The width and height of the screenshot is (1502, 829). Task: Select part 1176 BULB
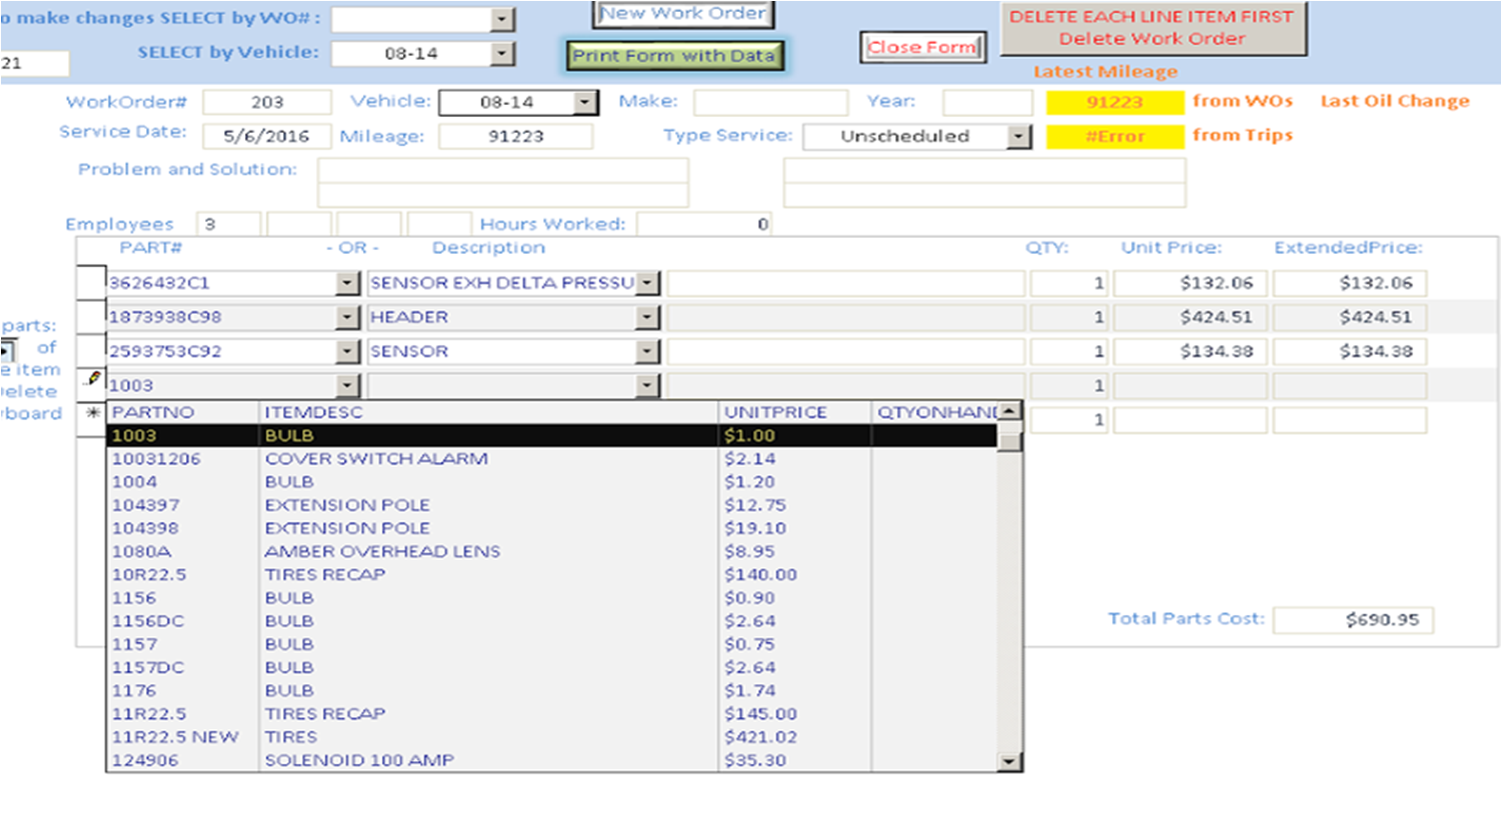(x=552, y=690)
